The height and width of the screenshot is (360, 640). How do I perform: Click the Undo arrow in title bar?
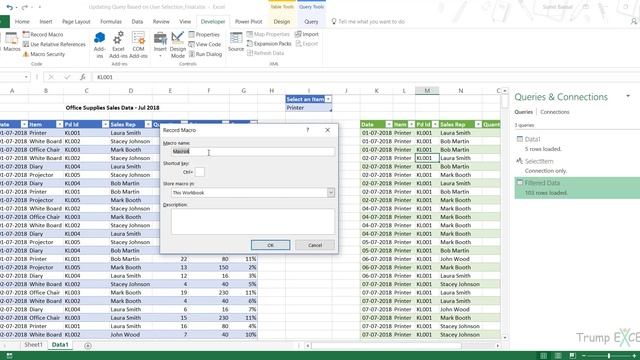tap(9, 7)
